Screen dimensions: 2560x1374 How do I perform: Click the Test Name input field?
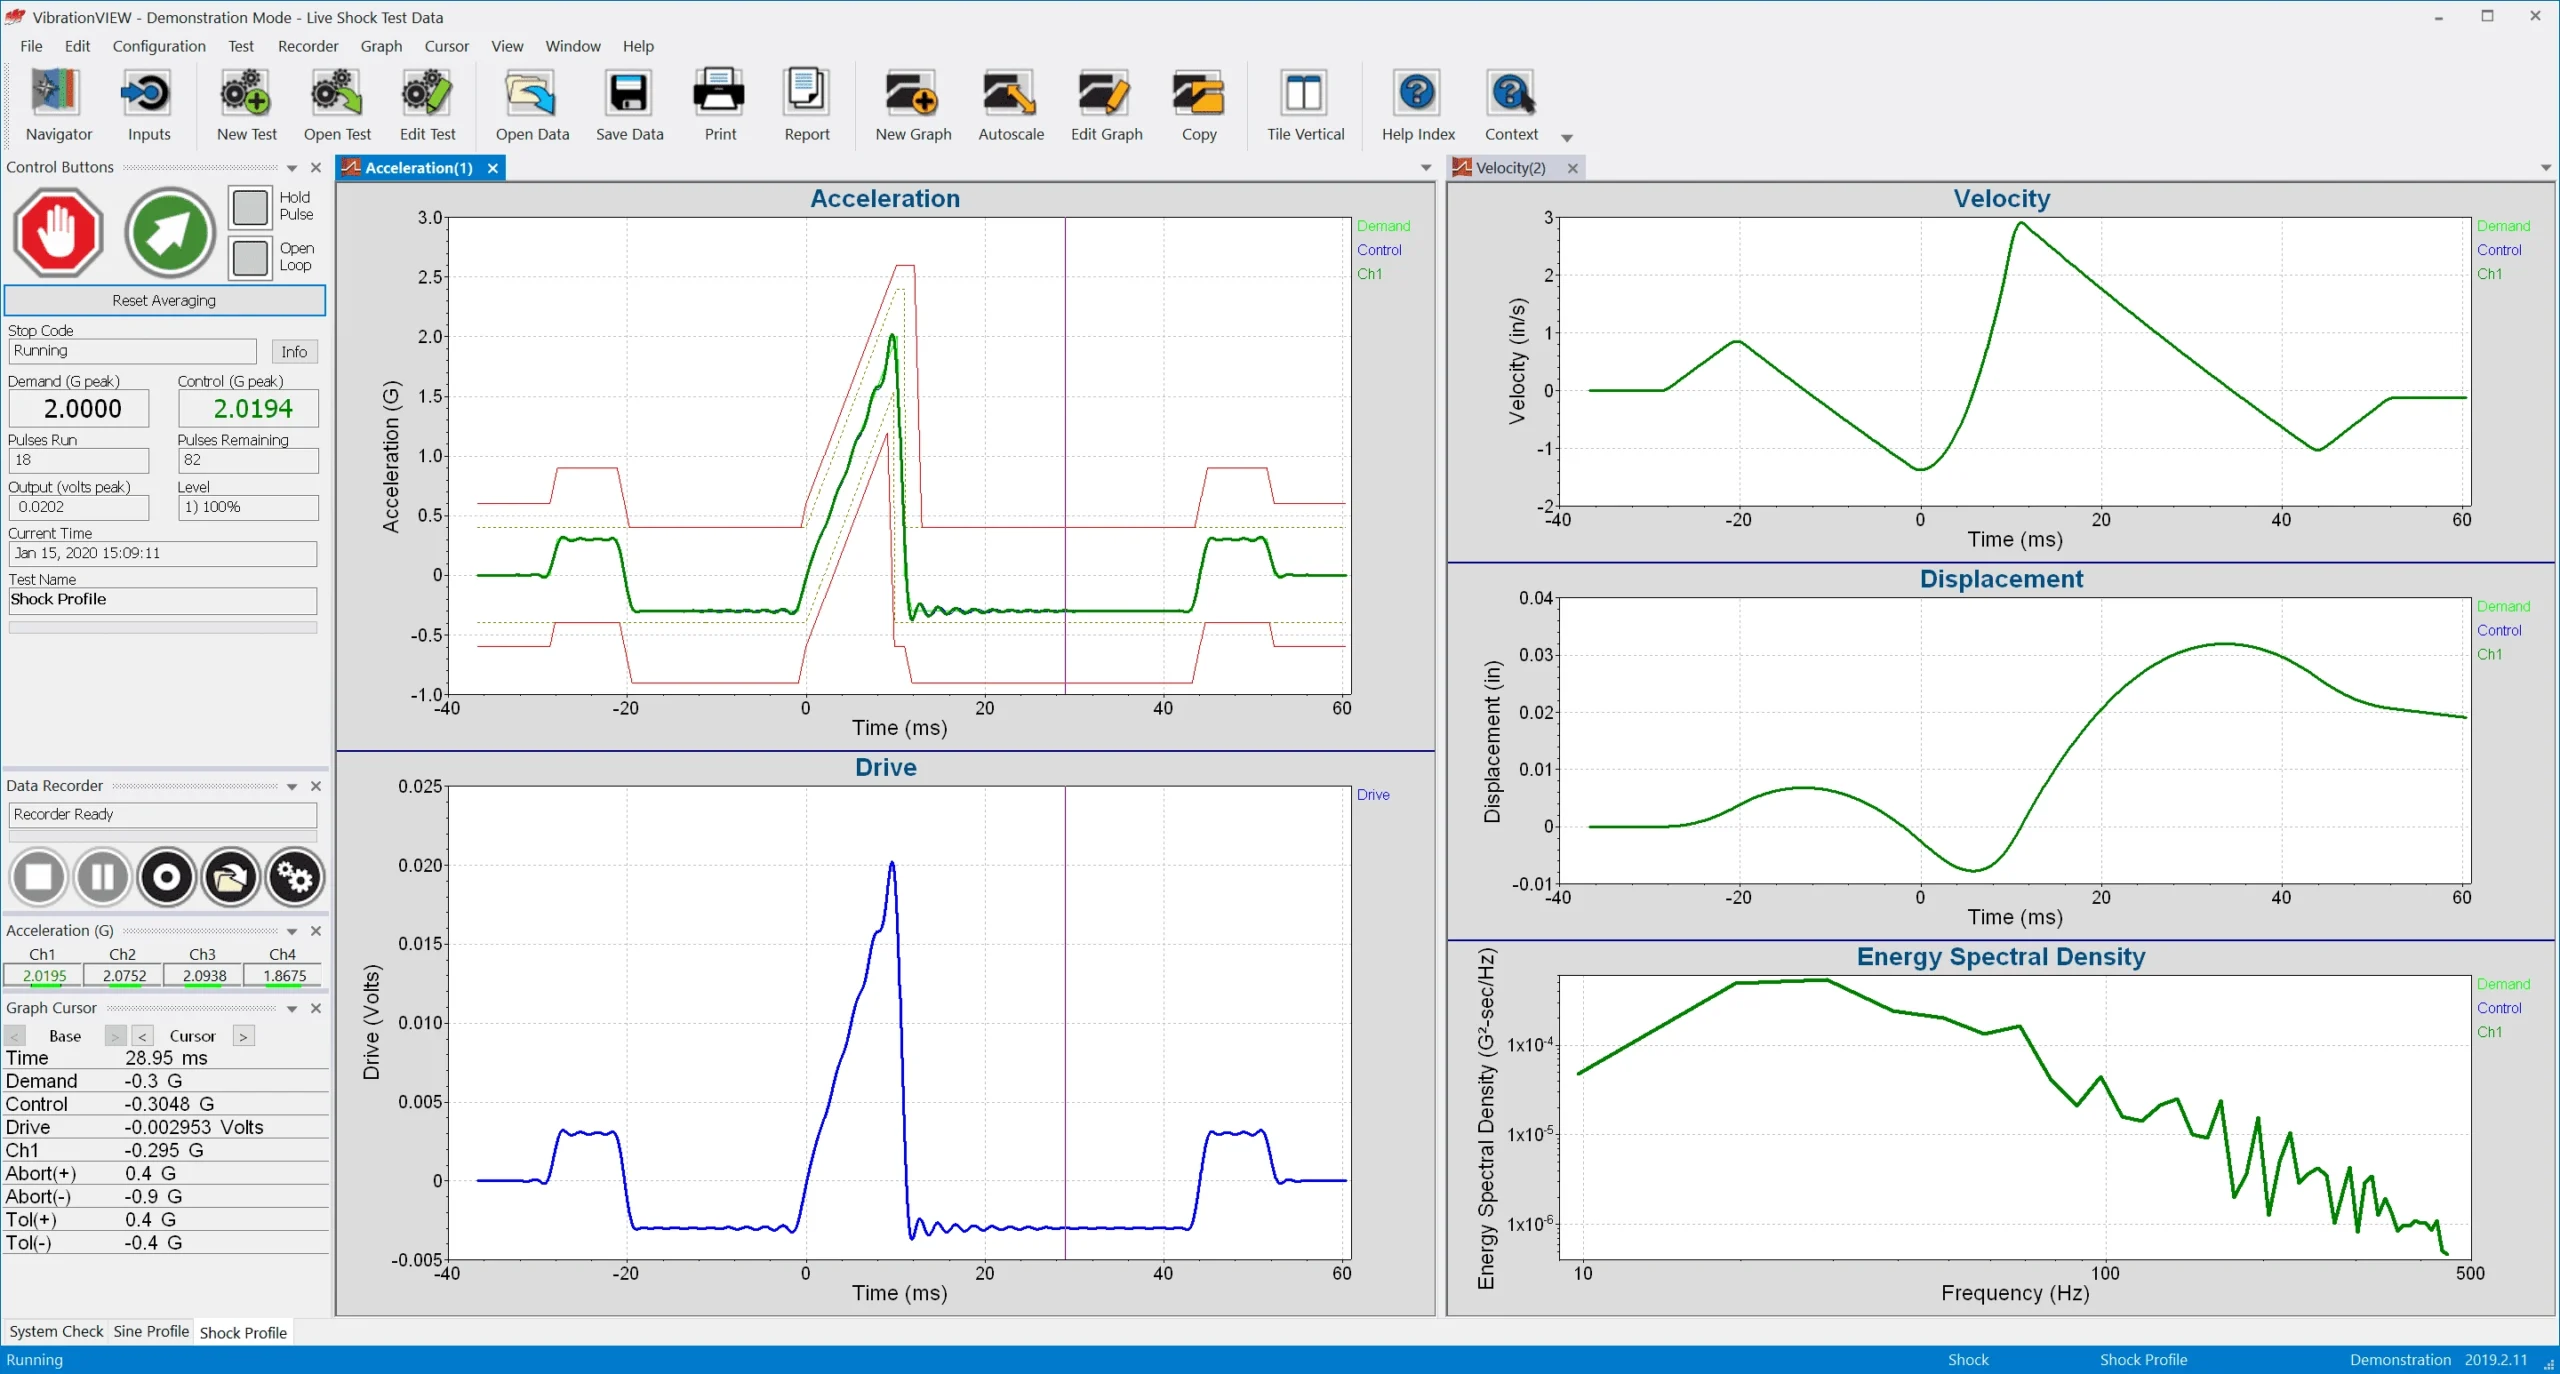tap(162, 600)
